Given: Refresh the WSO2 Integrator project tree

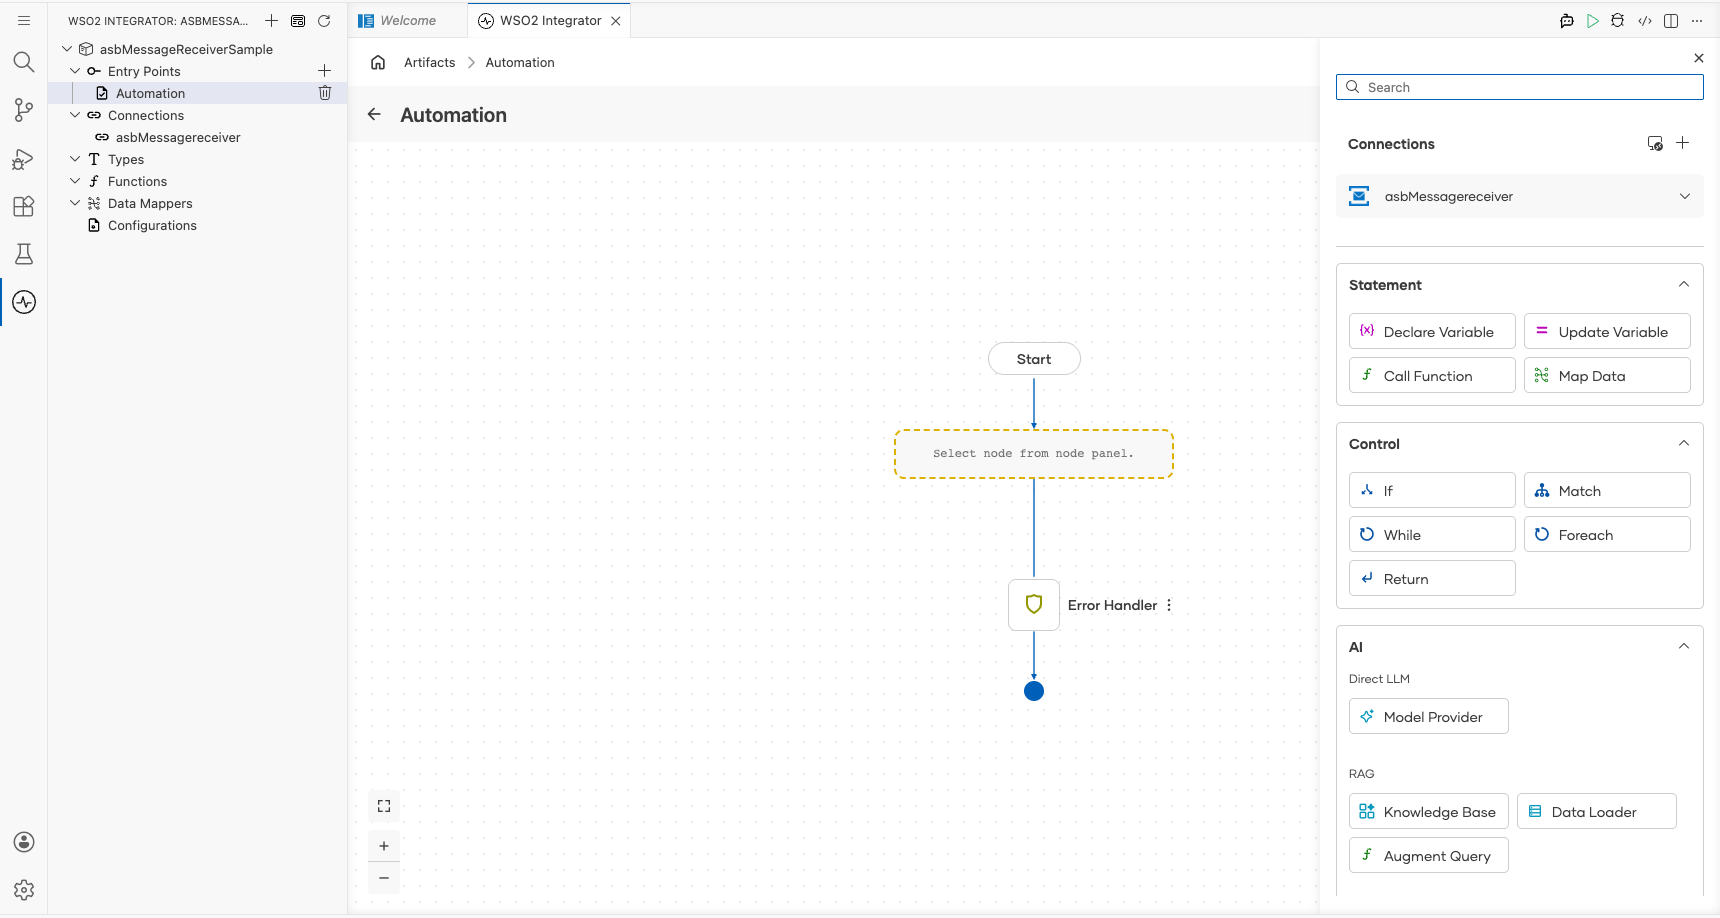Looking at the screenshot, I should 324,20.
